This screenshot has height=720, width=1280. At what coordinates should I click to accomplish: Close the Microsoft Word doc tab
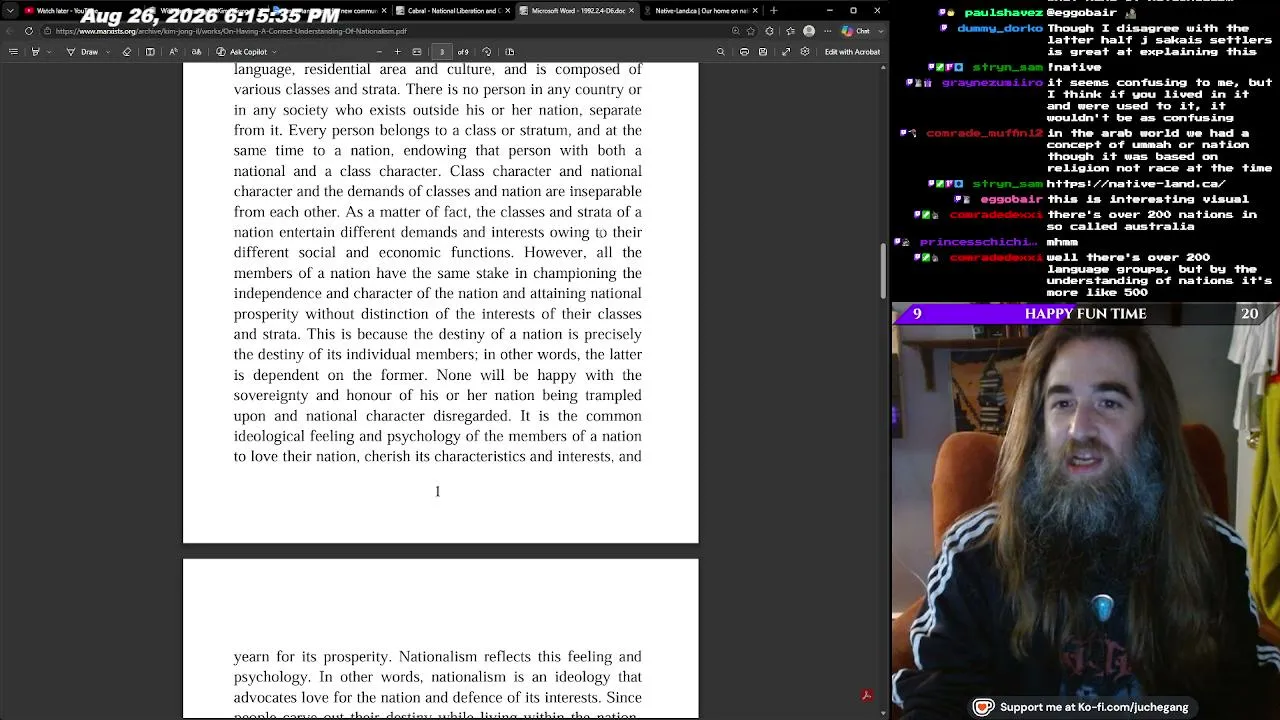coord(631,11)
